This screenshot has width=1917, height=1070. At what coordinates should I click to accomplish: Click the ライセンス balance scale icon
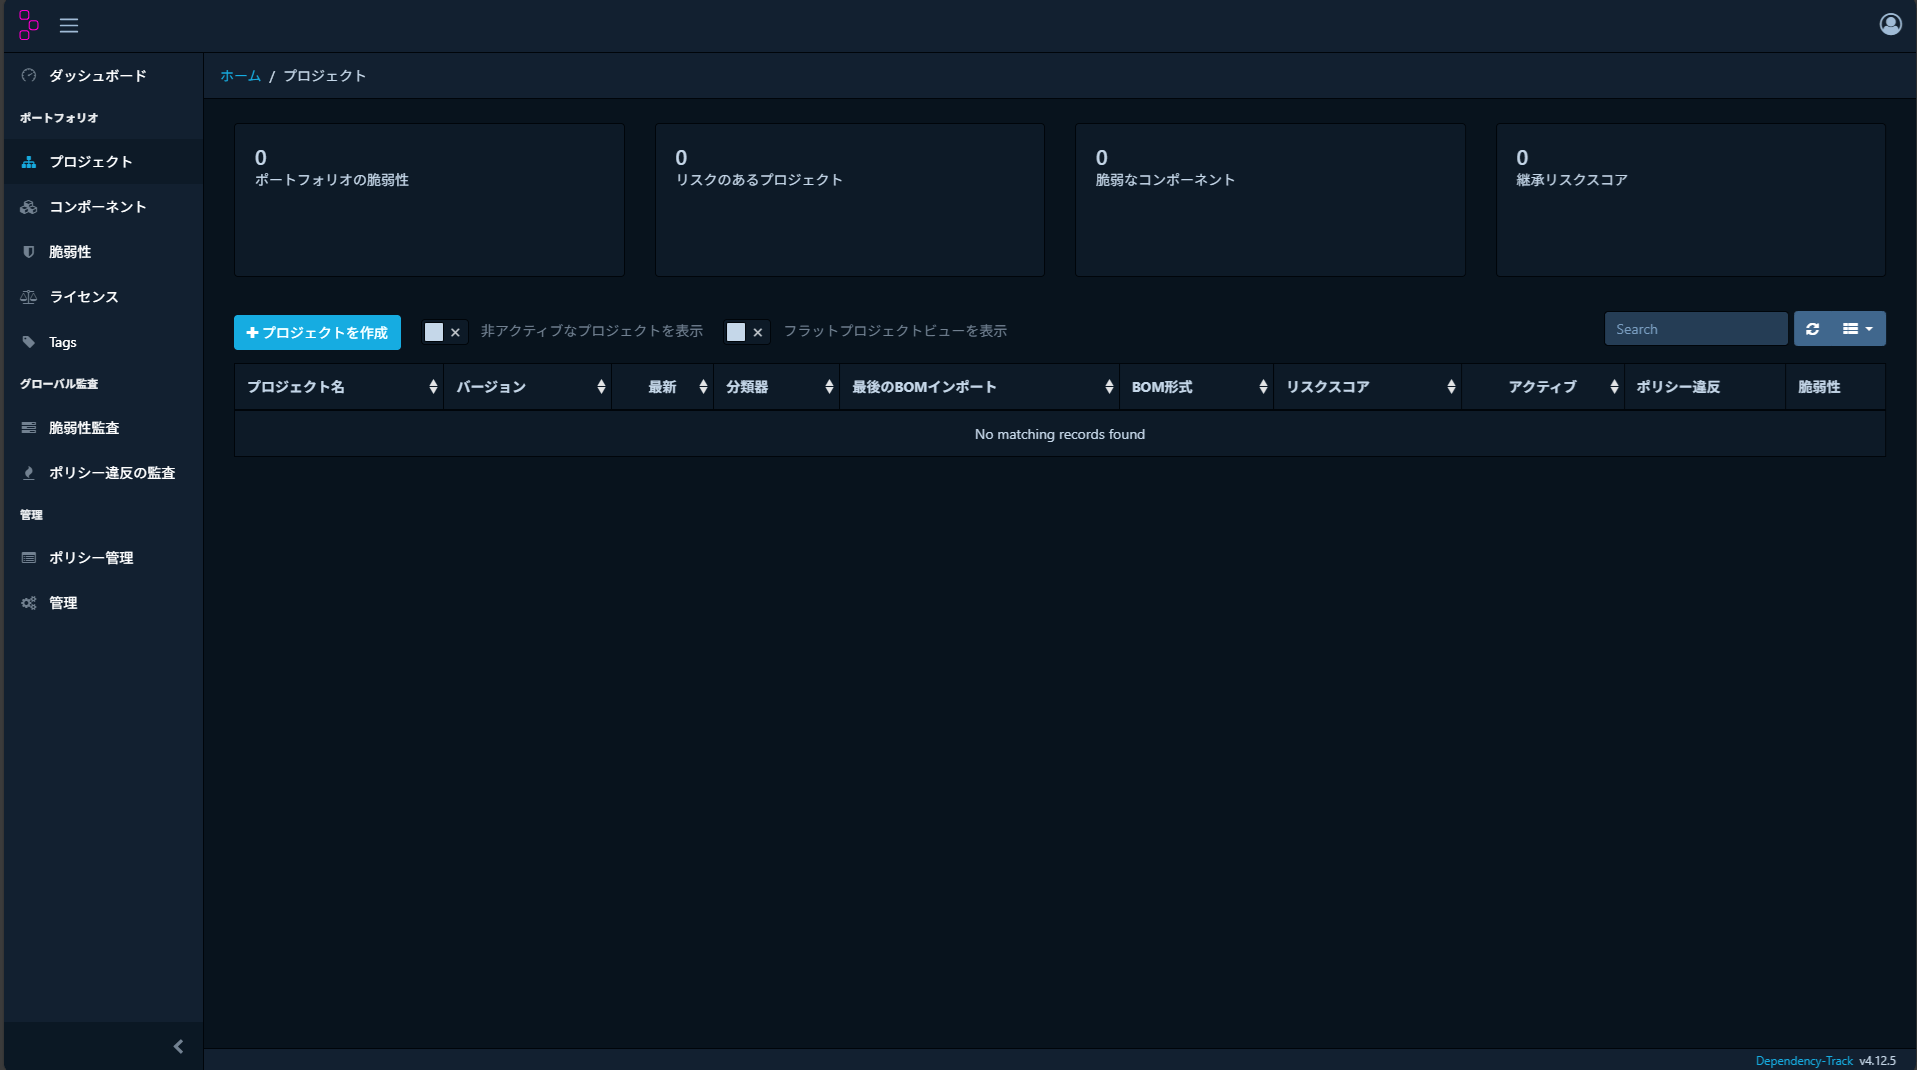29,297
